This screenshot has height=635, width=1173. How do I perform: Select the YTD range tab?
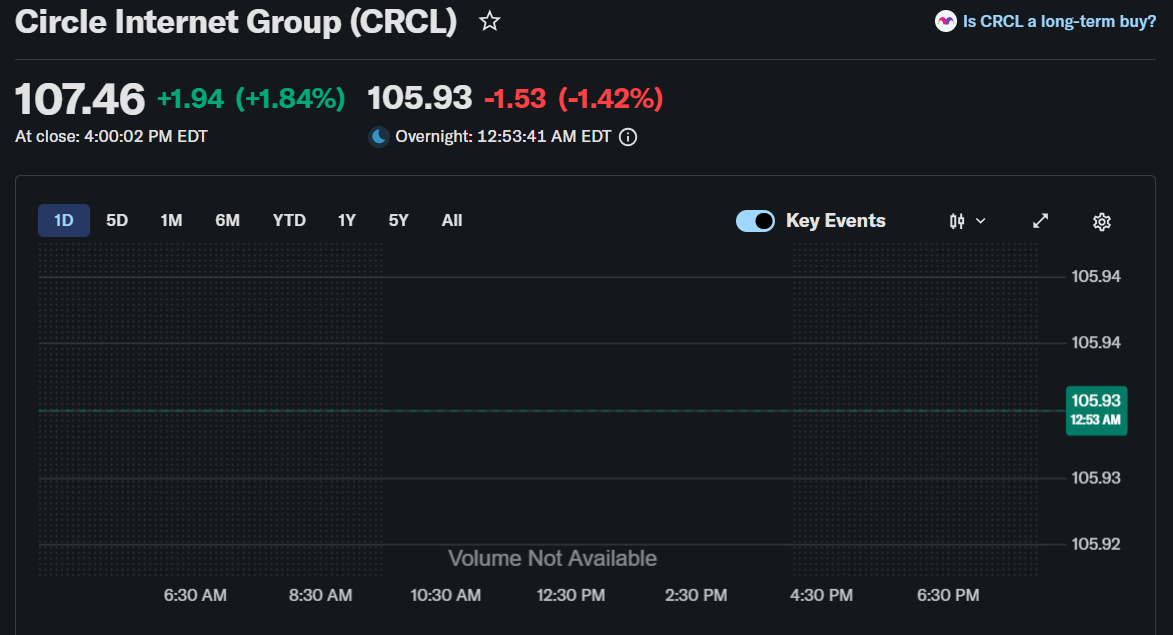(x=289, y=220)
